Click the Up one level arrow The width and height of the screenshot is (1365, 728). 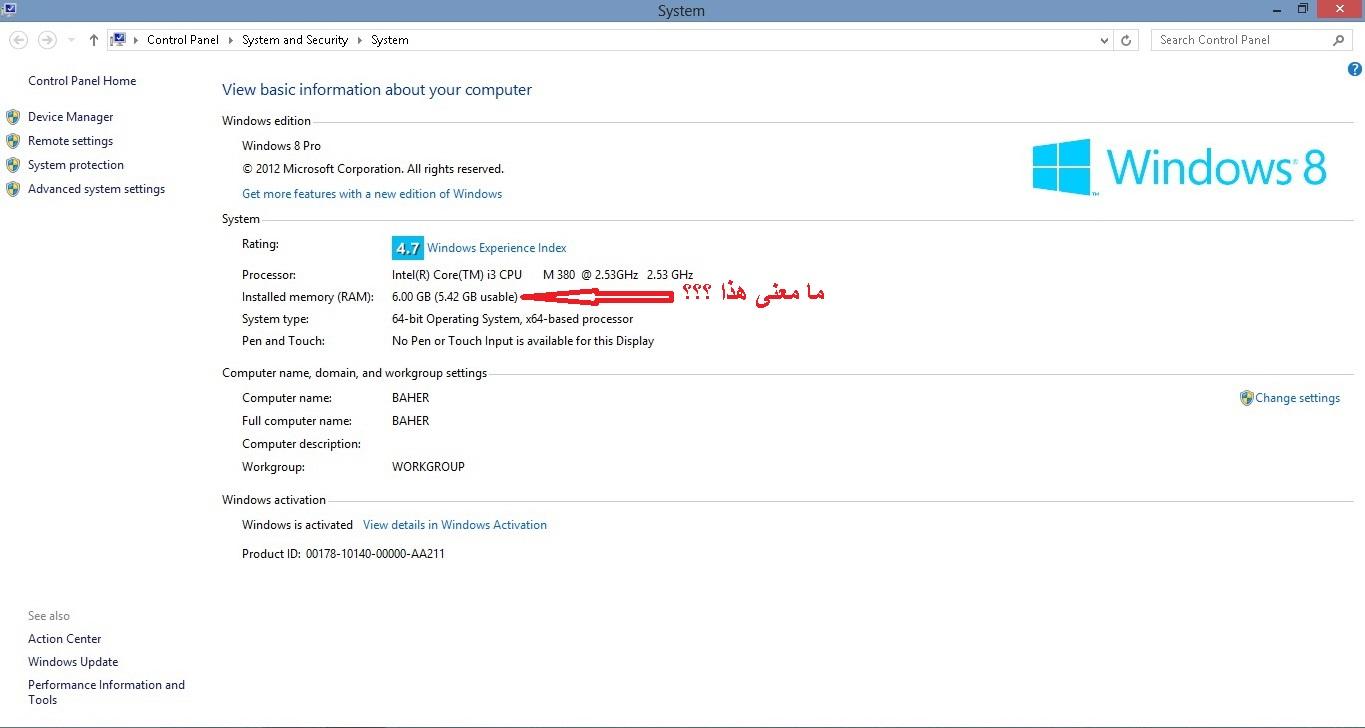click(94, 40)
